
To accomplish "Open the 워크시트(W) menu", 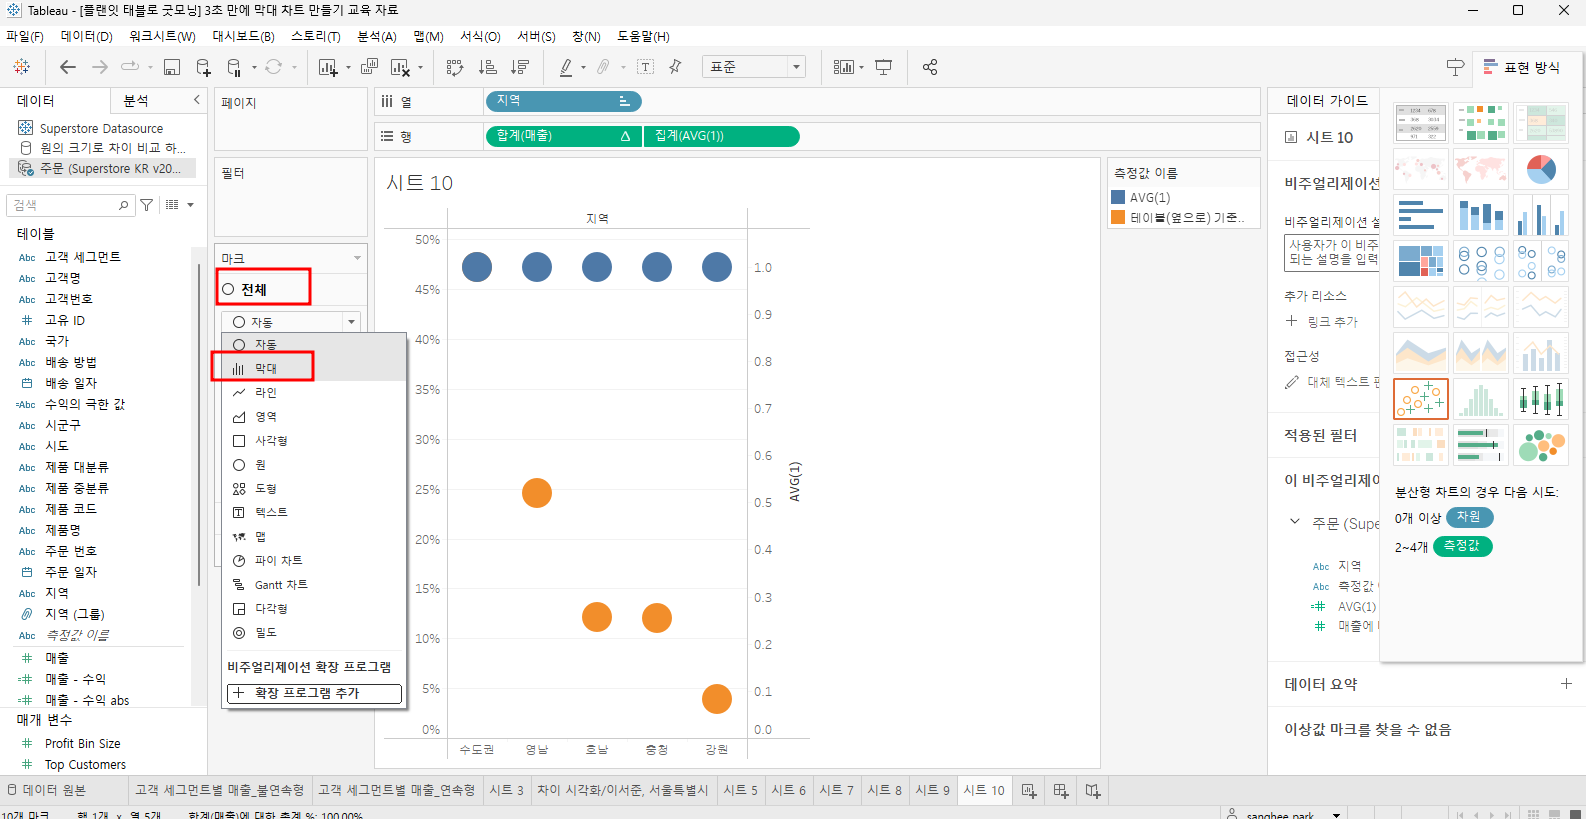I will [162, 36].
